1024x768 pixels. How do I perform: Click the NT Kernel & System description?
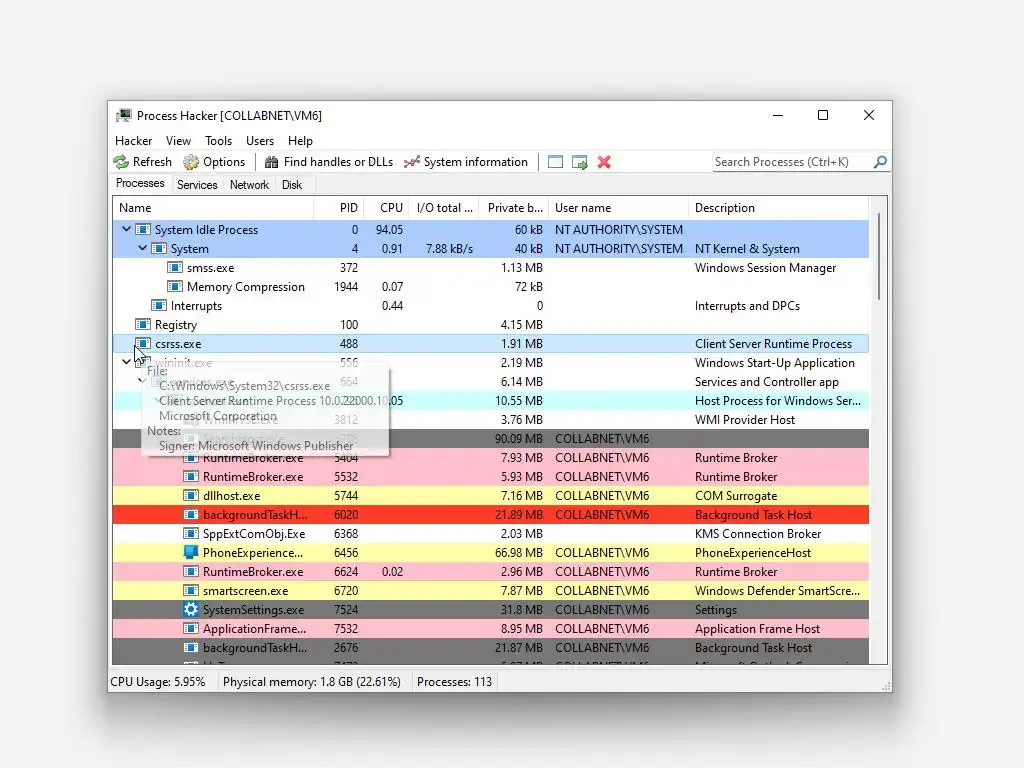pyautogui.click(x=747, y=249)
